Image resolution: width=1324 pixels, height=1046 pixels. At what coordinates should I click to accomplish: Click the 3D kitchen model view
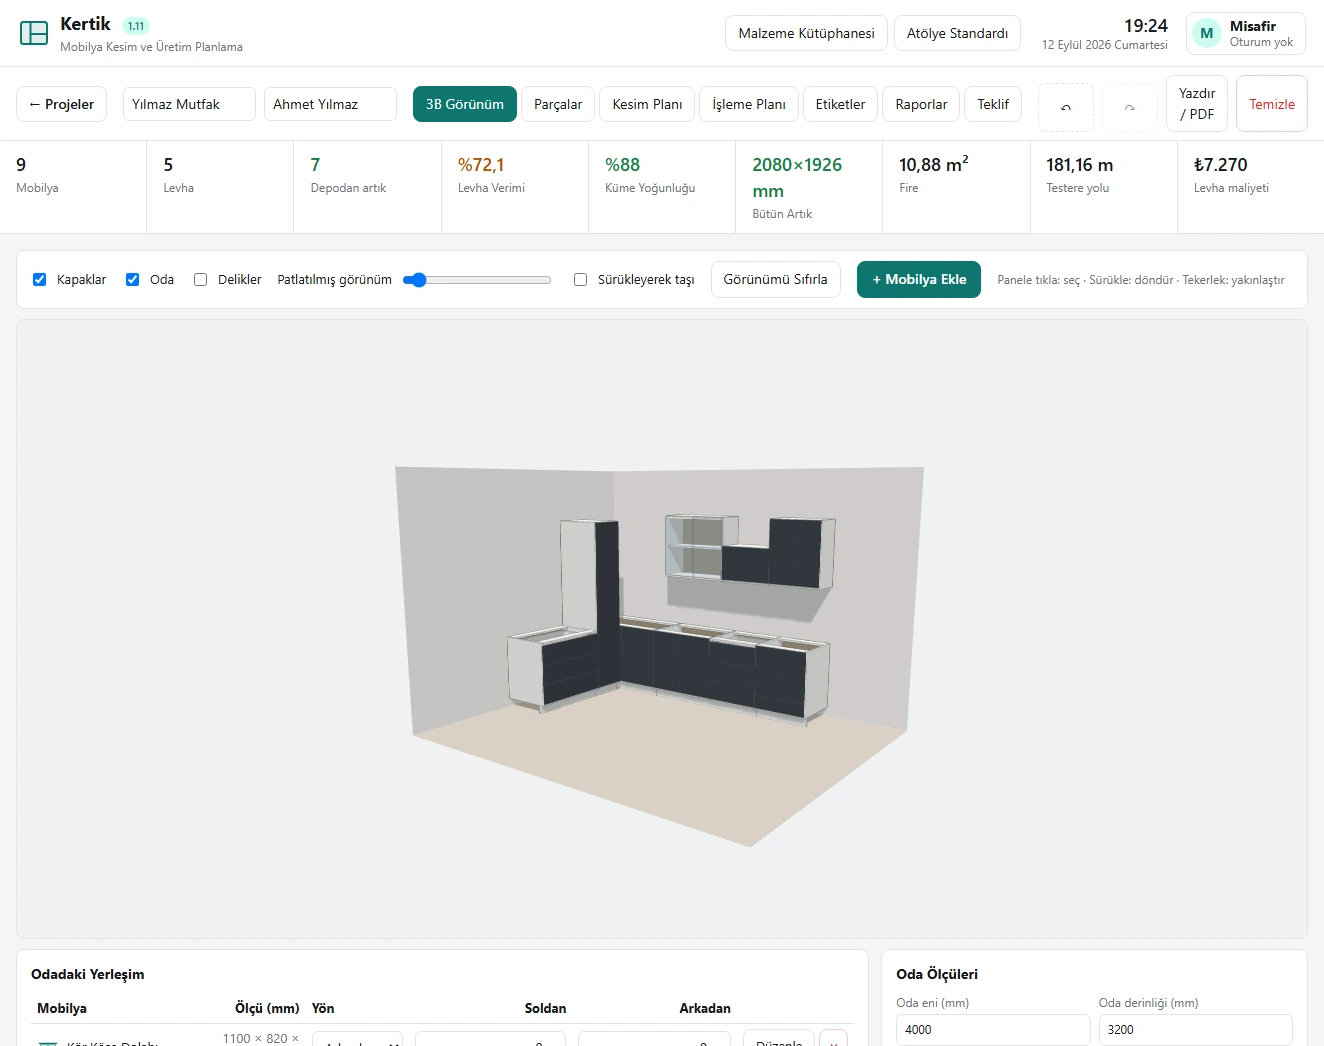pyautogui.click(x=662, y=629)
